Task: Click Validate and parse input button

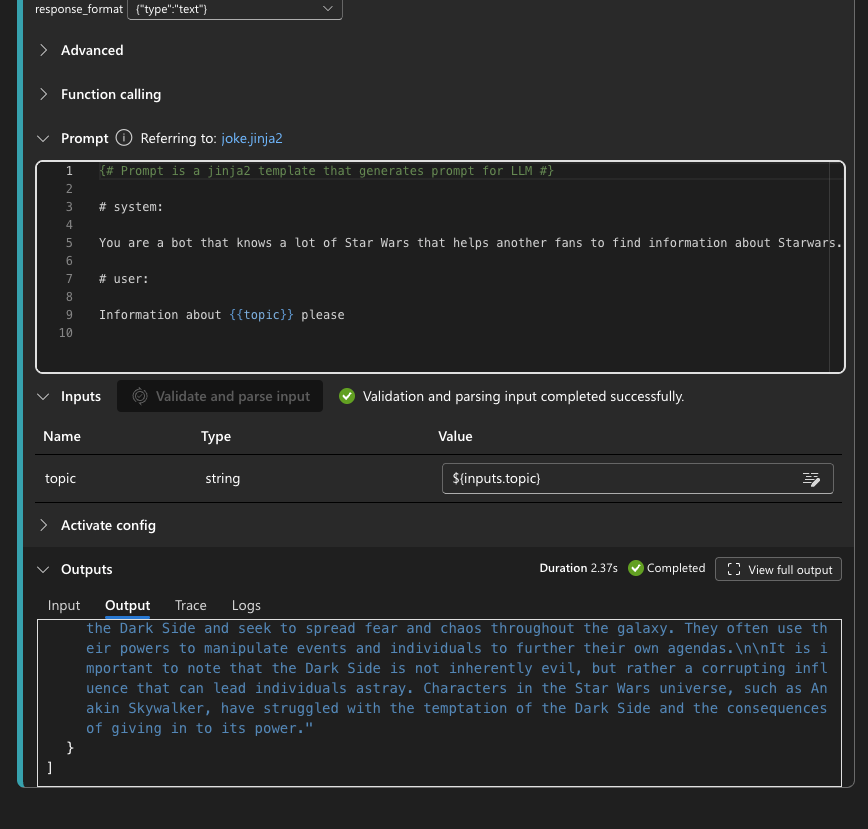Action: click(220, 396)
